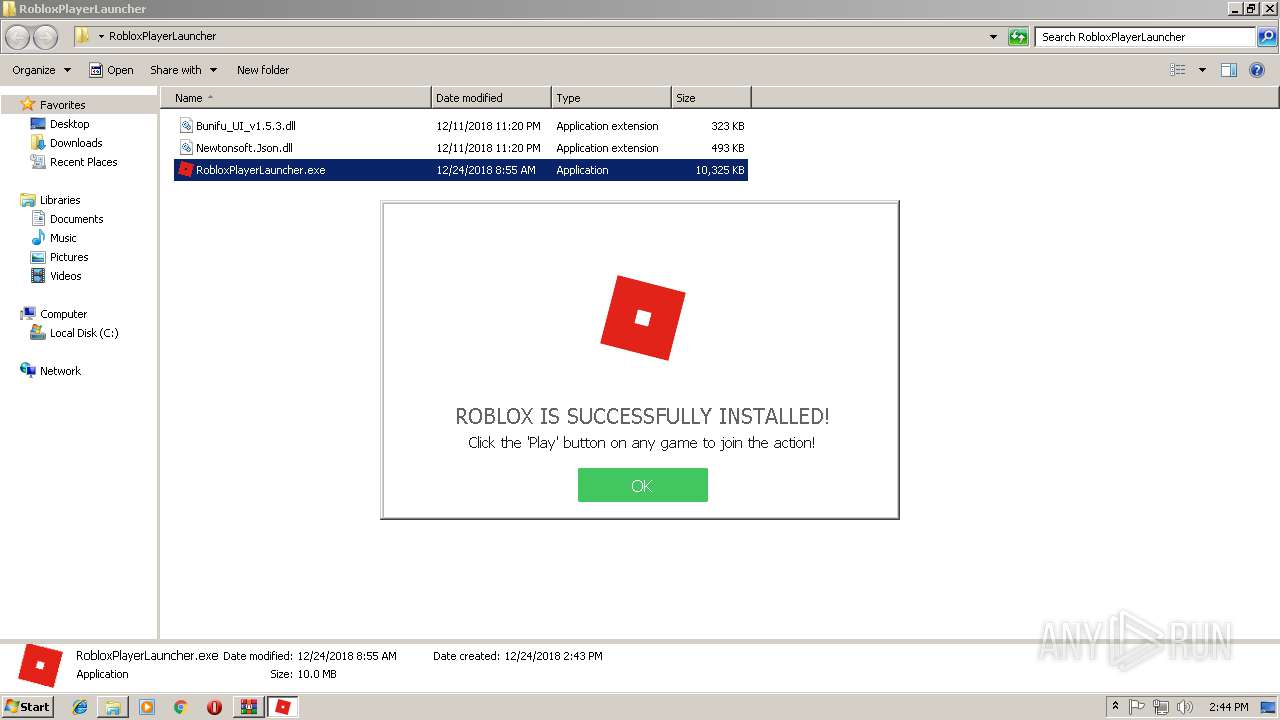Open Local Disk (C:)
Image resolution: width=1280 pixels, height=720 pixels.
84,333
